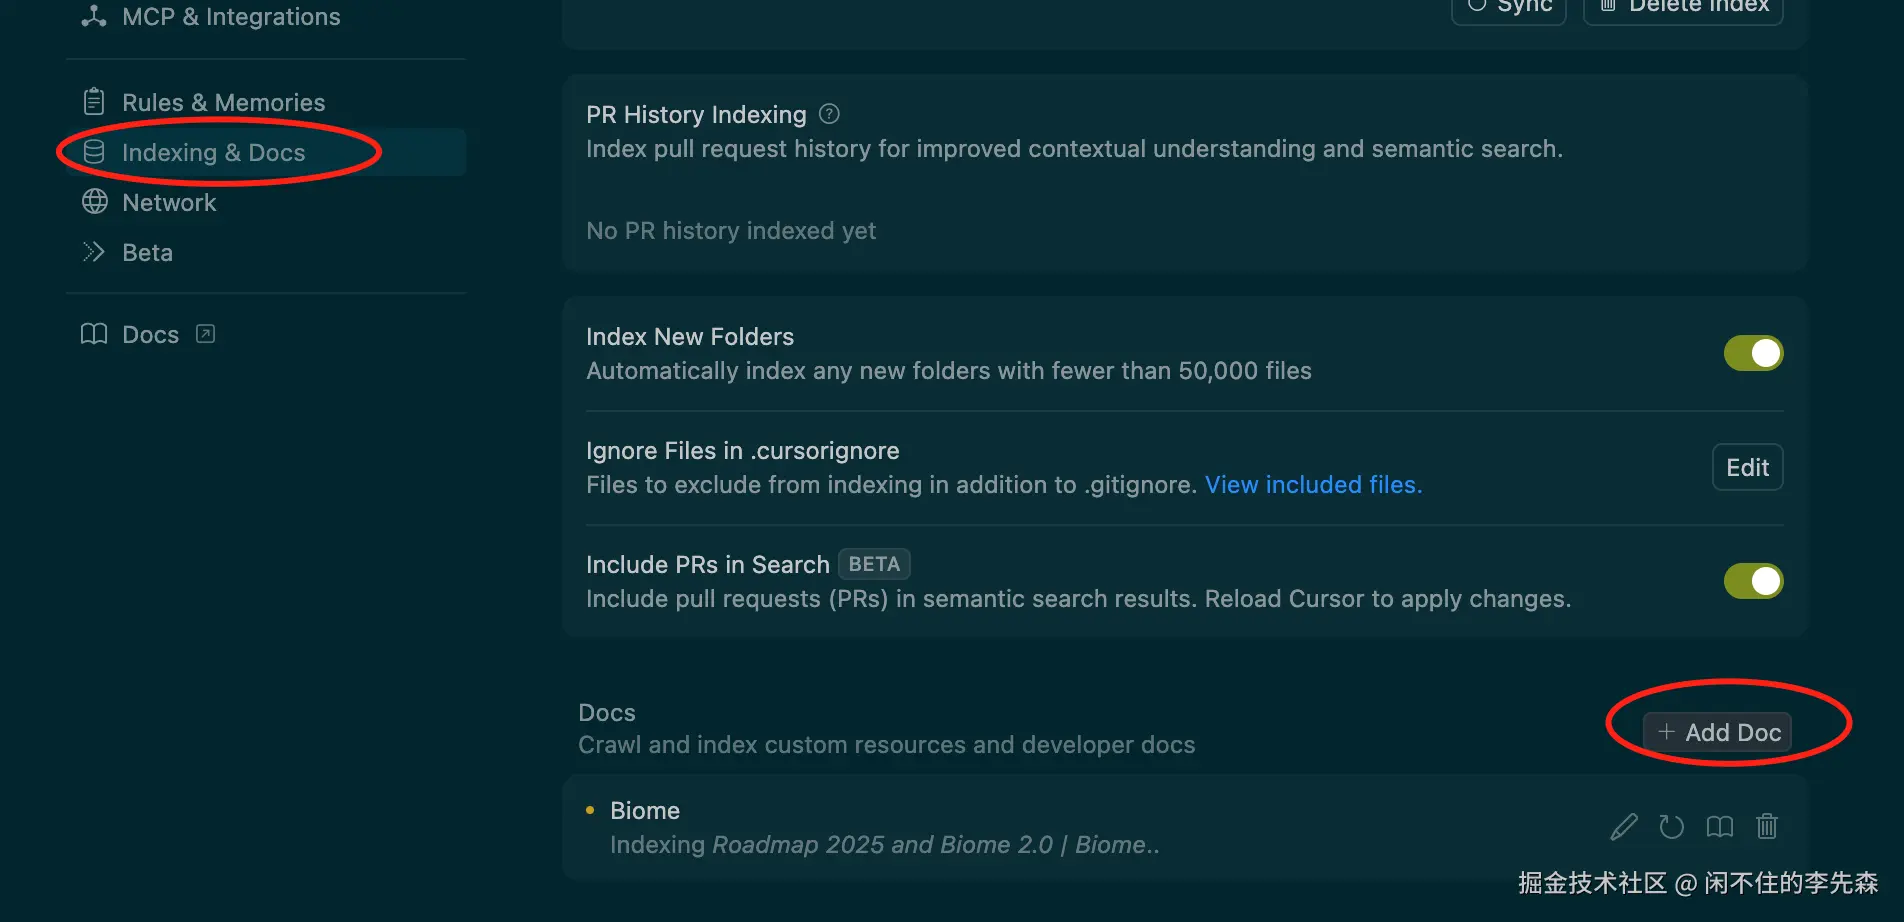Screen dimensions: 1904x922
Task: Click the globe icon for Network
Action: (95, 202)
